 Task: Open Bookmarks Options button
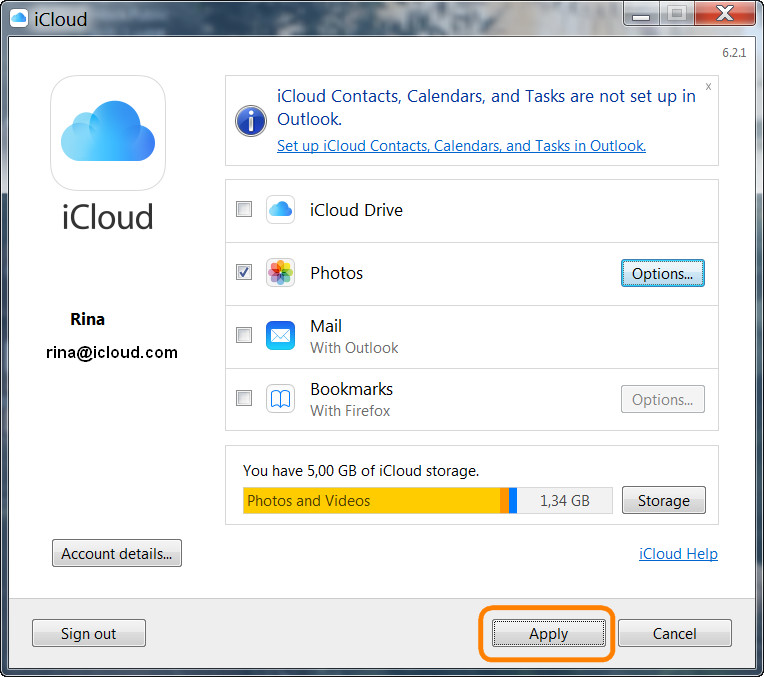[663, 399]
